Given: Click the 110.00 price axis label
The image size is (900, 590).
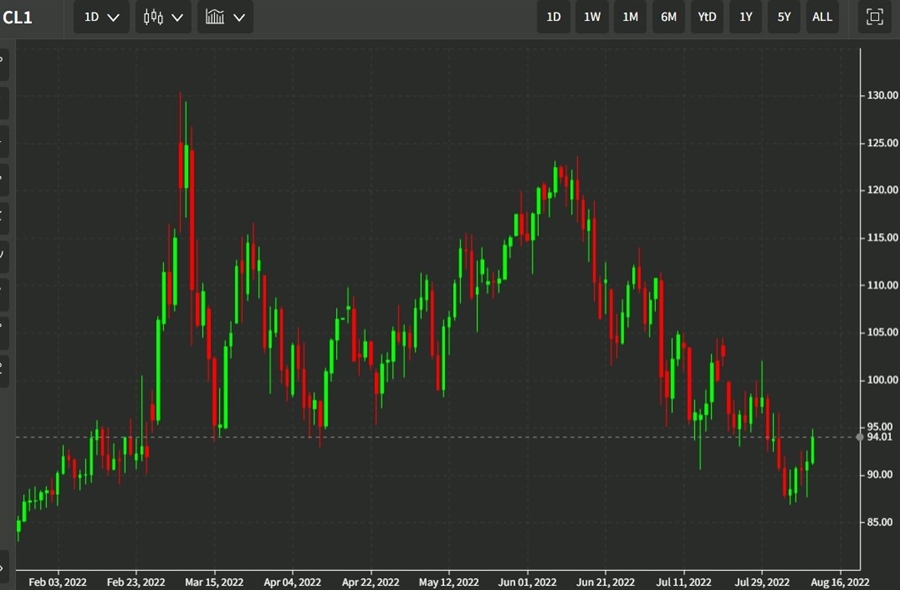Looking at the screenshot, I should [x=882, y=285].
